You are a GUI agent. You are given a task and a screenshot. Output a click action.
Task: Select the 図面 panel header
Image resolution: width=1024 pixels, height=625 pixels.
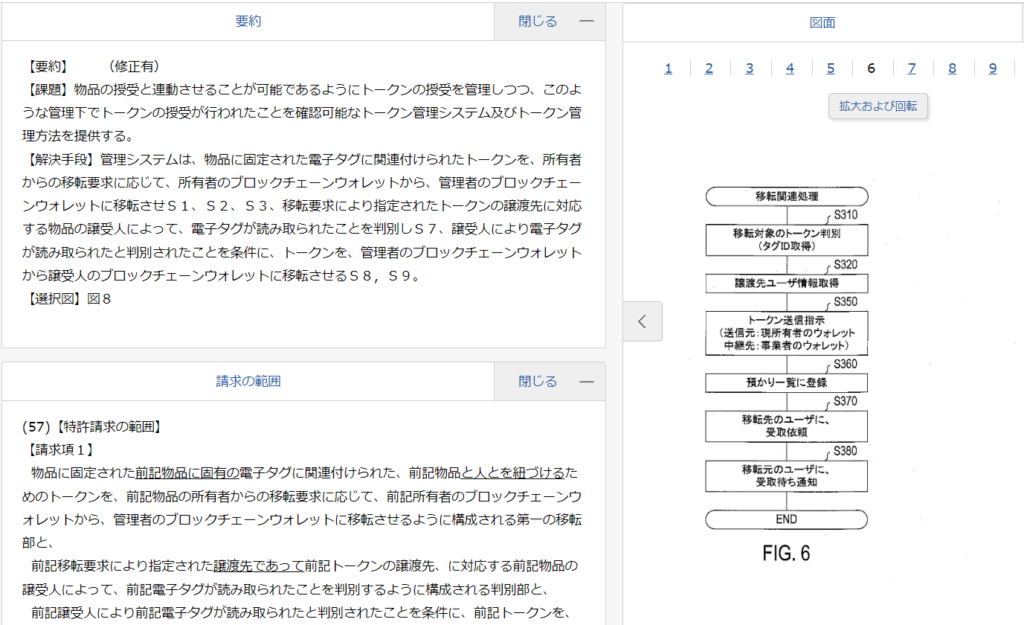click(822, 23)
